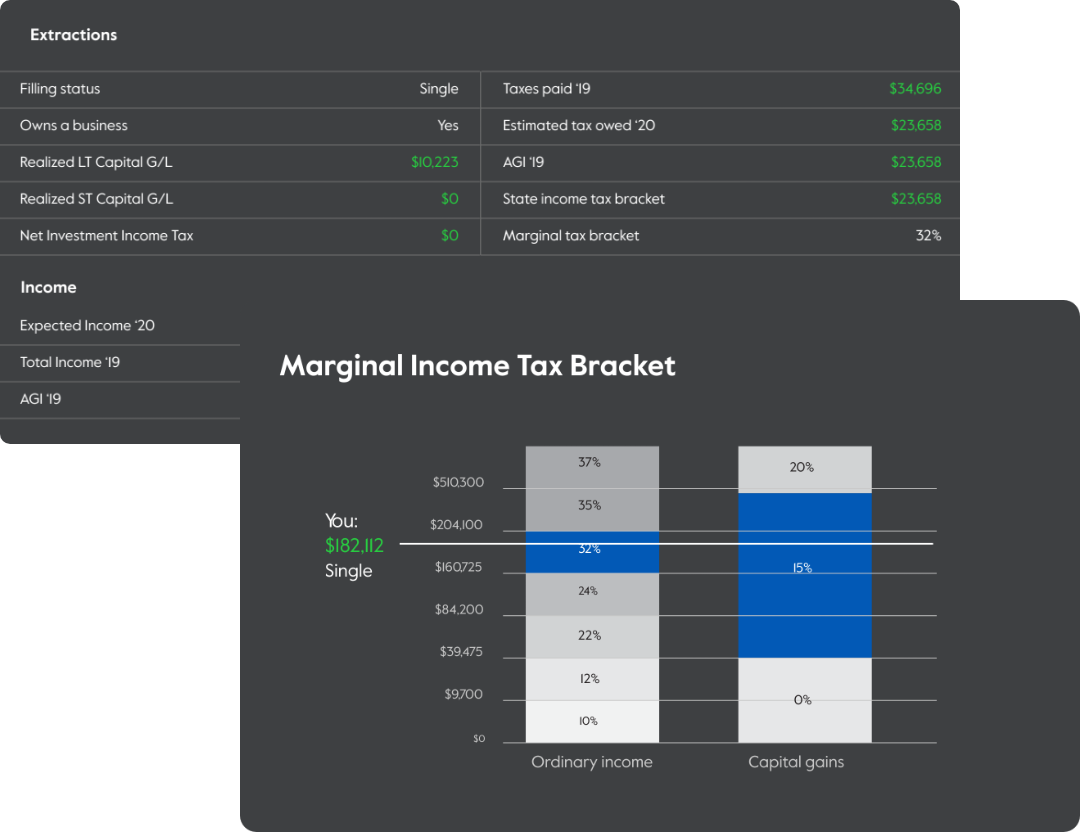Click the Income section header
1080x832 pixels.
(48, 288)
